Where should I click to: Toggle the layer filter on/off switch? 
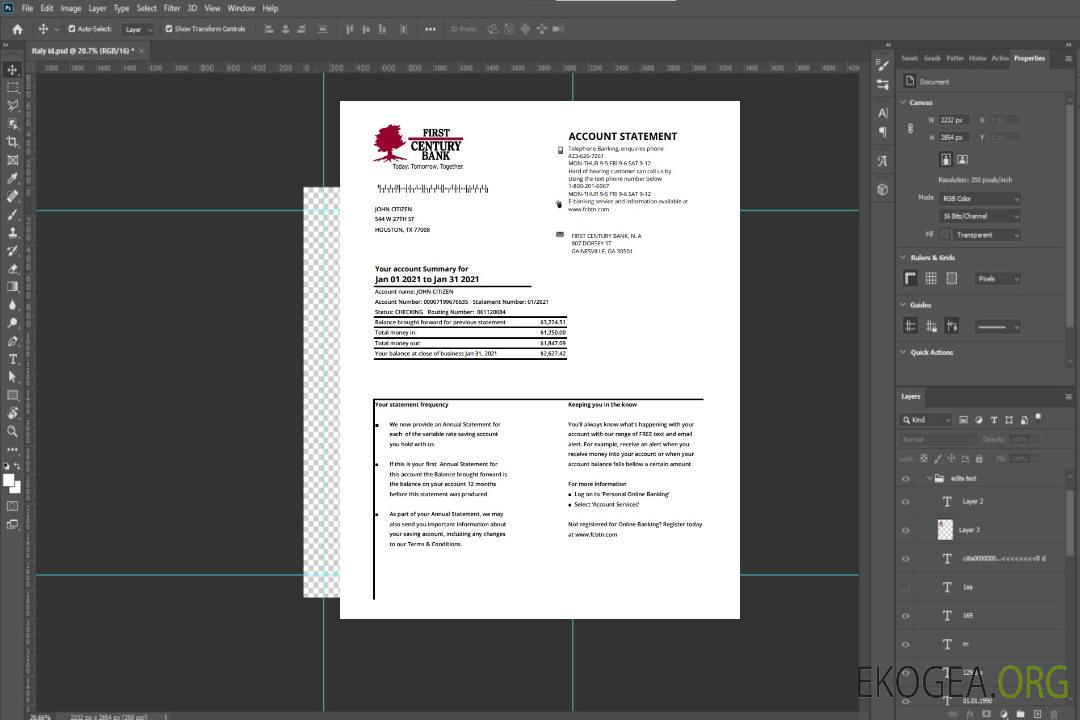(1038, 418)
